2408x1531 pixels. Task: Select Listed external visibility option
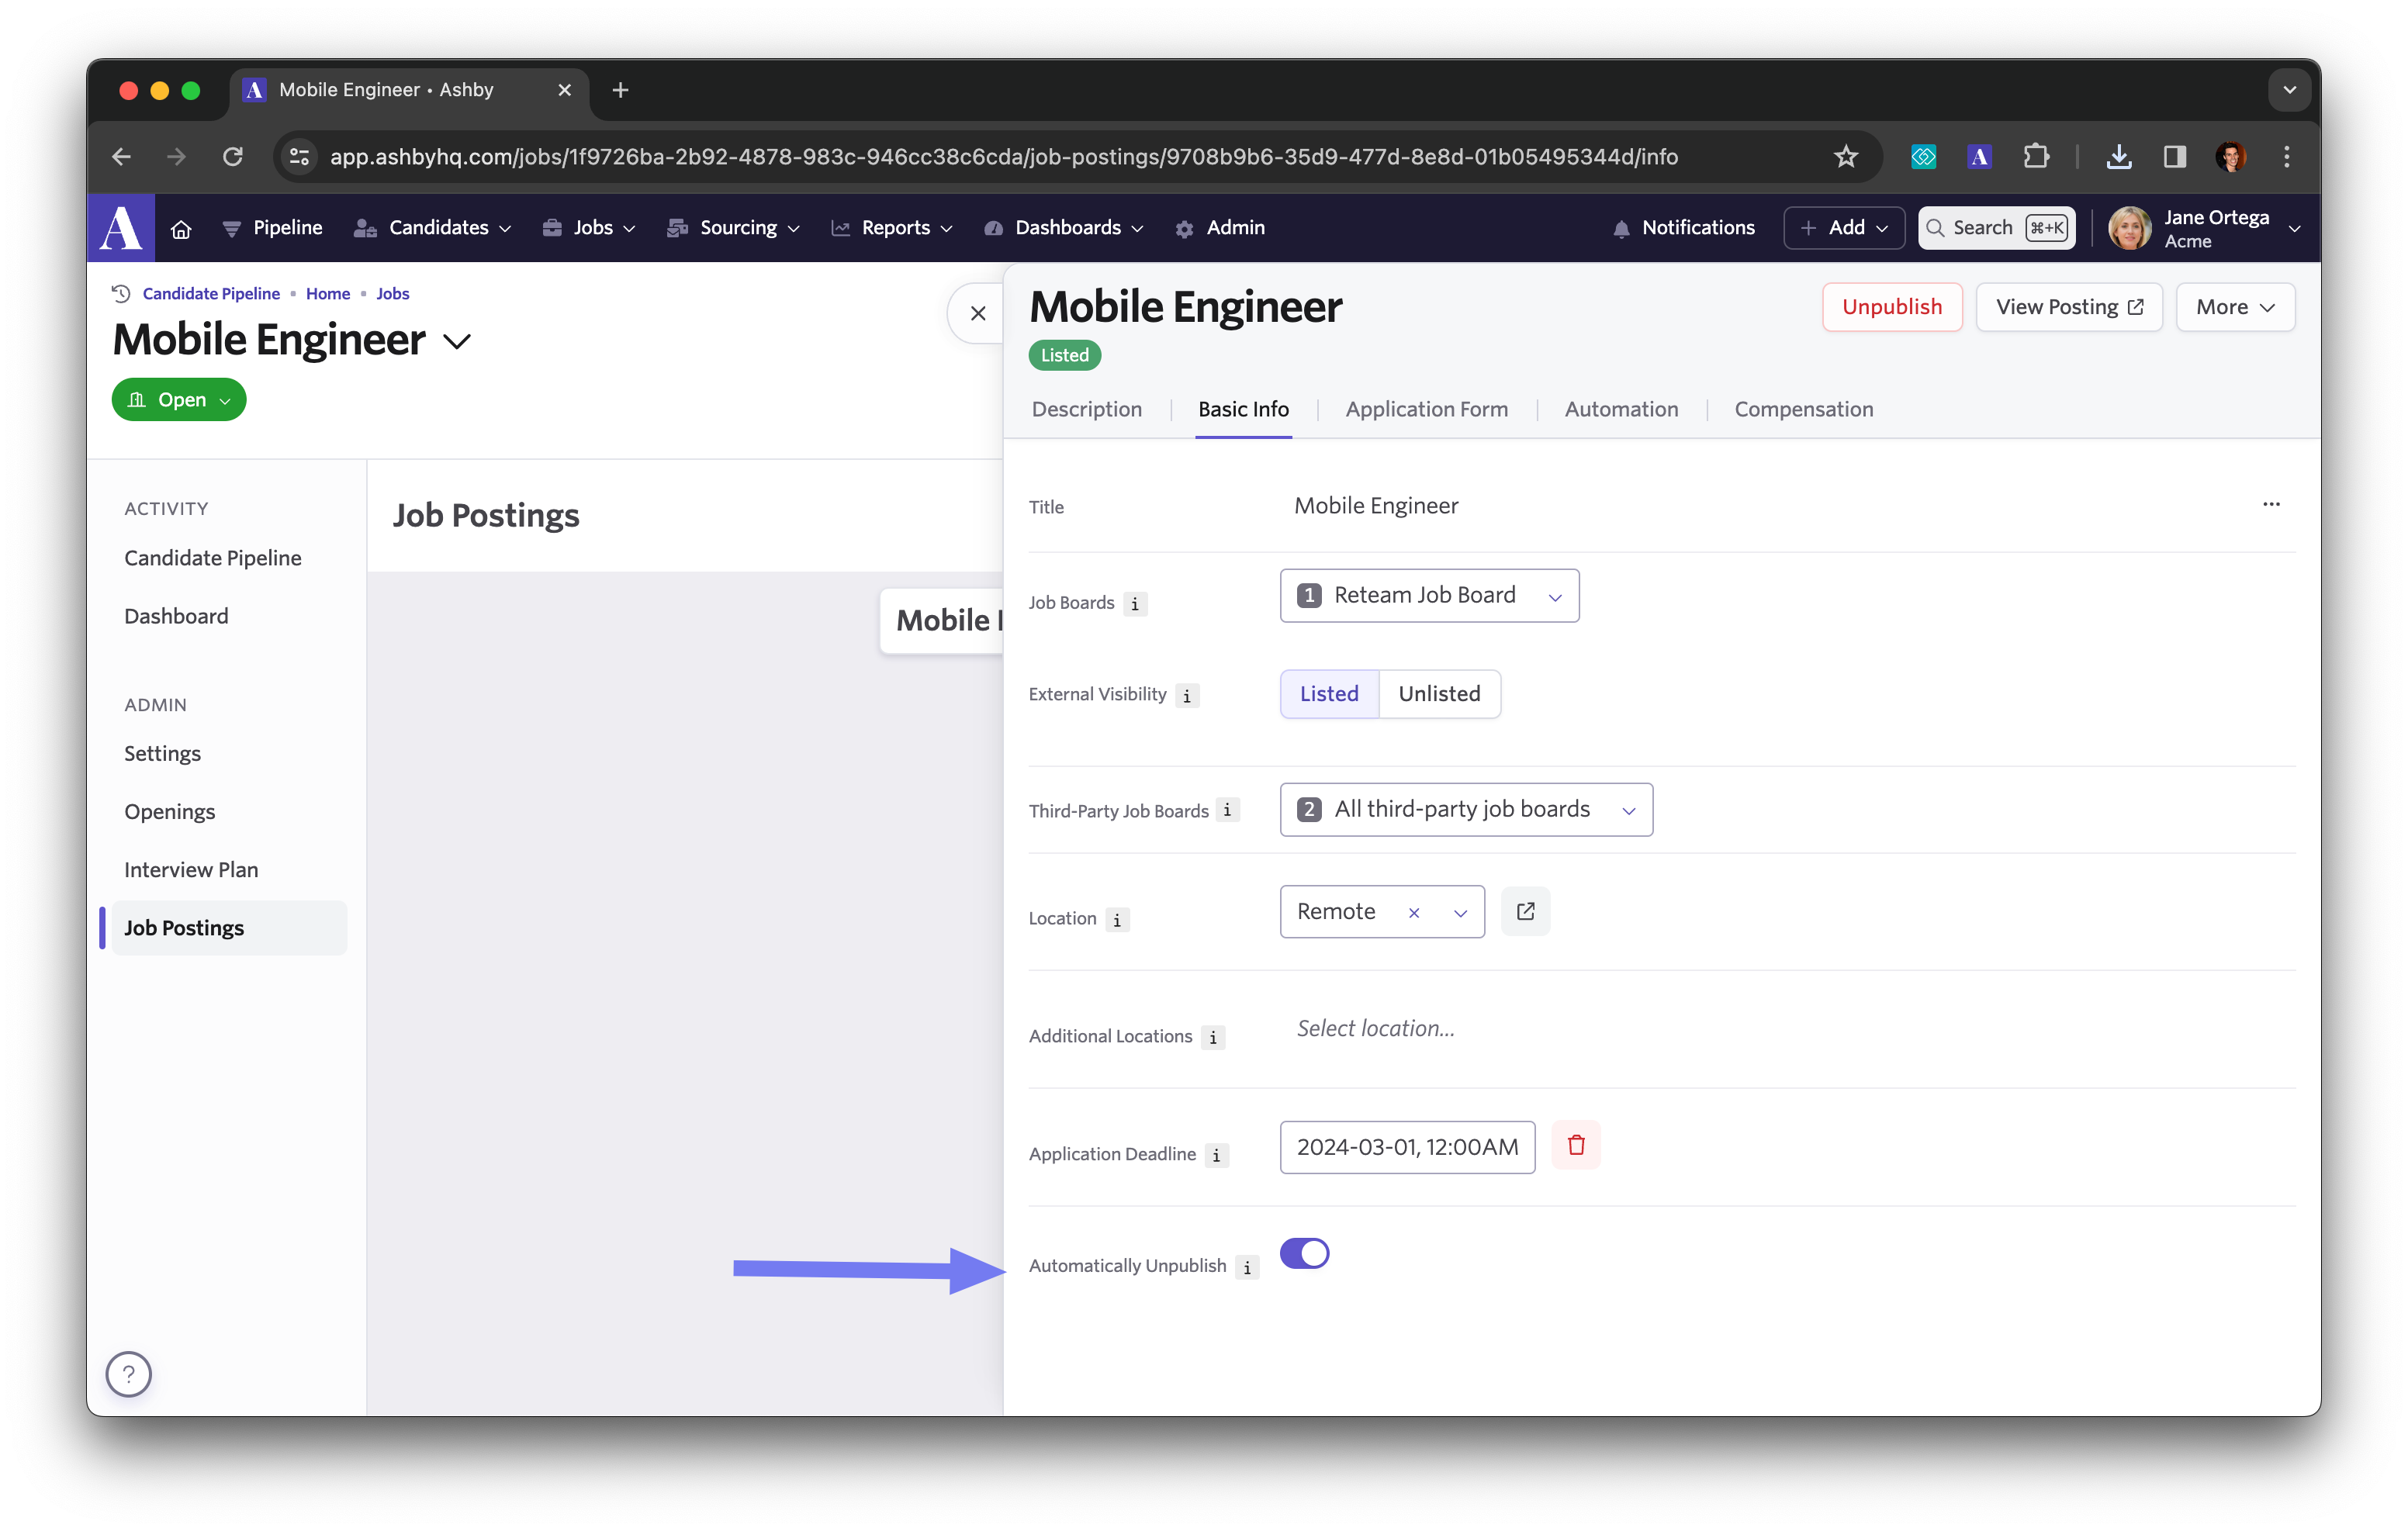pyautogui.click(x=1329, y=694)
